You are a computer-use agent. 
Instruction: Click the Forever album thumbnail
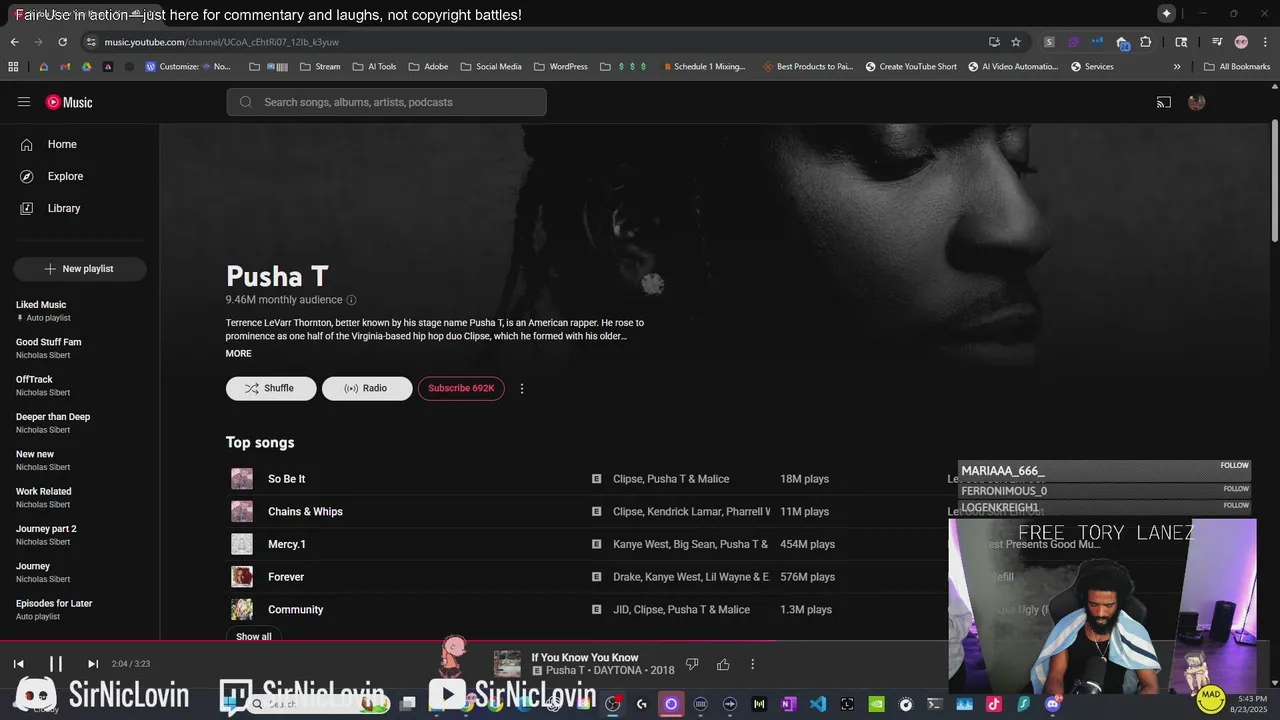[242, 577]
